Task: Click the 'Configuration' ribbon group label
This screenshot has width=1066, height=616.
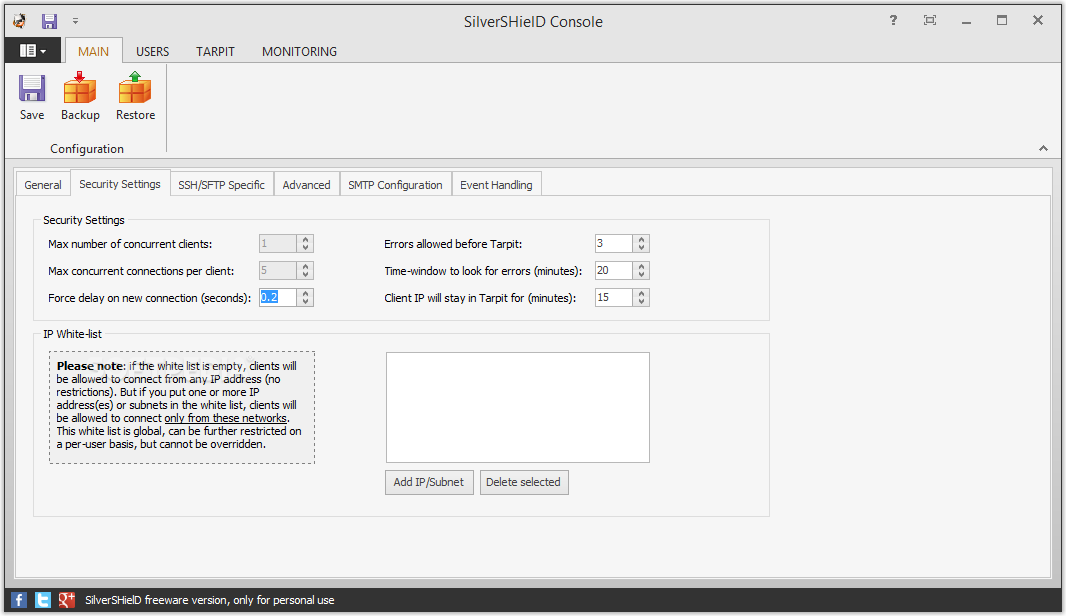Action: coord(87,149)
